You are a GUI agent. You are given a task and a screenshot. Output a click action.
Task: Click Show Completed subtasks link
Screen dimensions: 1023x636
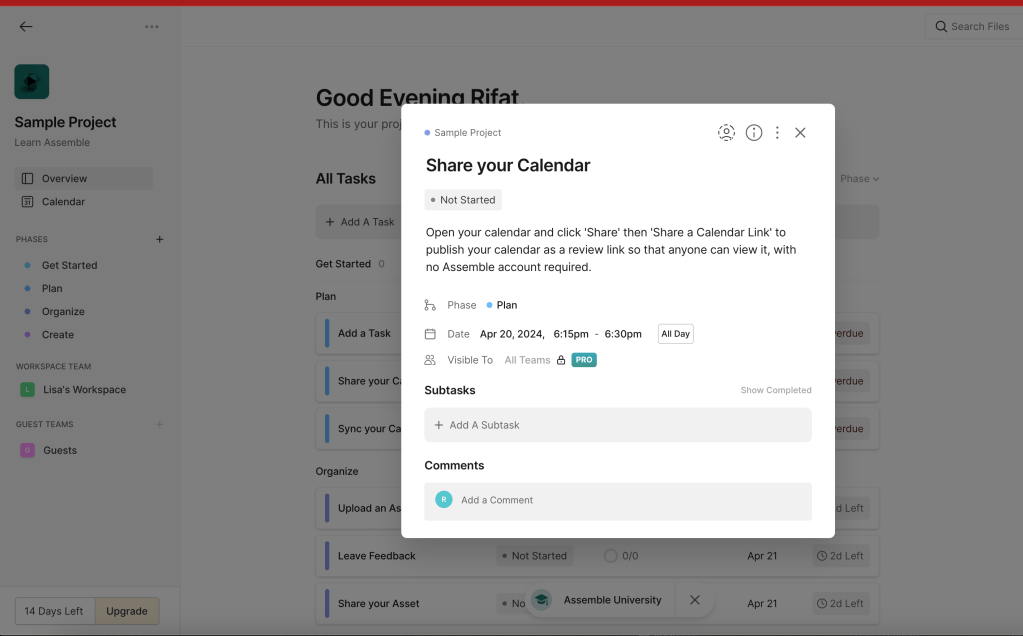pos(776,390)
